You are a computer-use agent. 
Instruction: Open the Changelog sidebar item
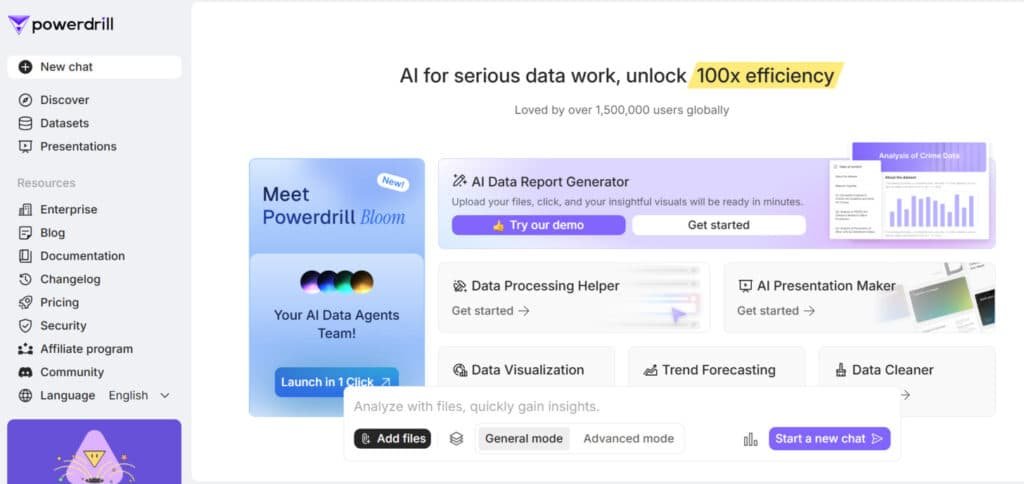(70, 279)
